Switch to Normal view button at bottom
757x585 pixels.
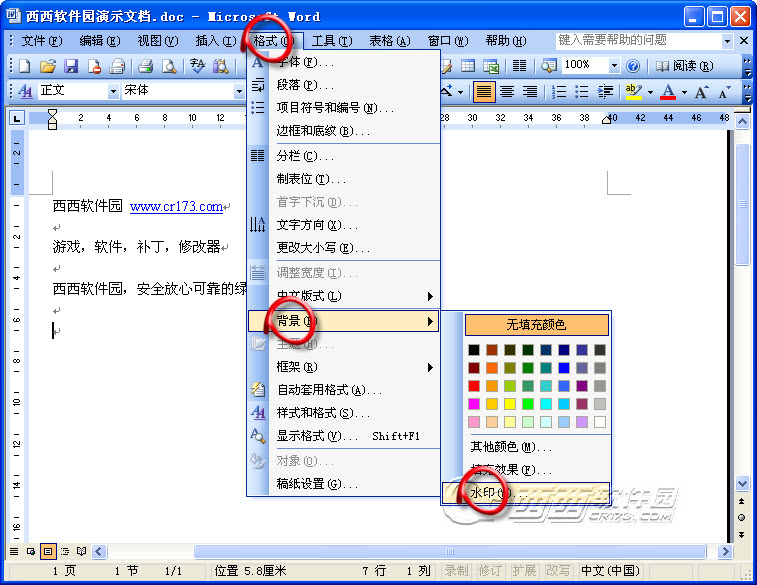(14, 551)
